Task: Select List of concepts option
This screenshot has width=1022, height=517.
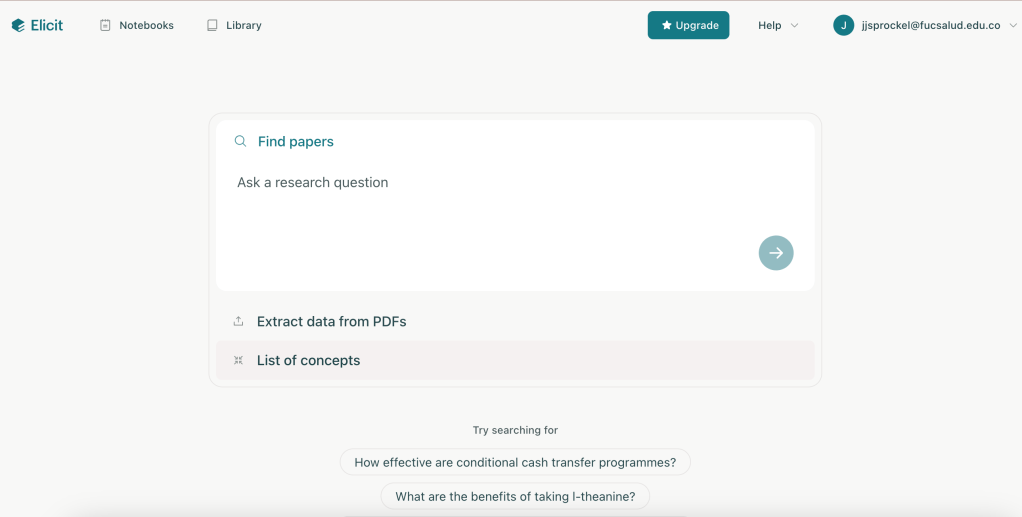Action: [308, 361]
